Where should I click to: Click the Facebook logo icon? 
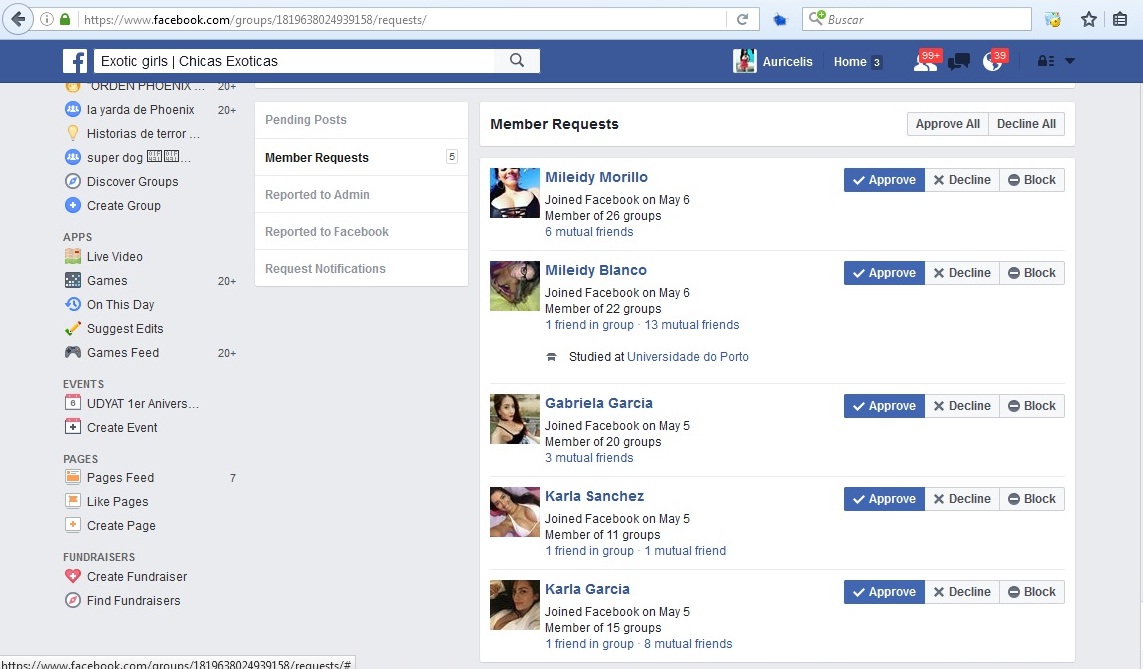coord(75,61)
